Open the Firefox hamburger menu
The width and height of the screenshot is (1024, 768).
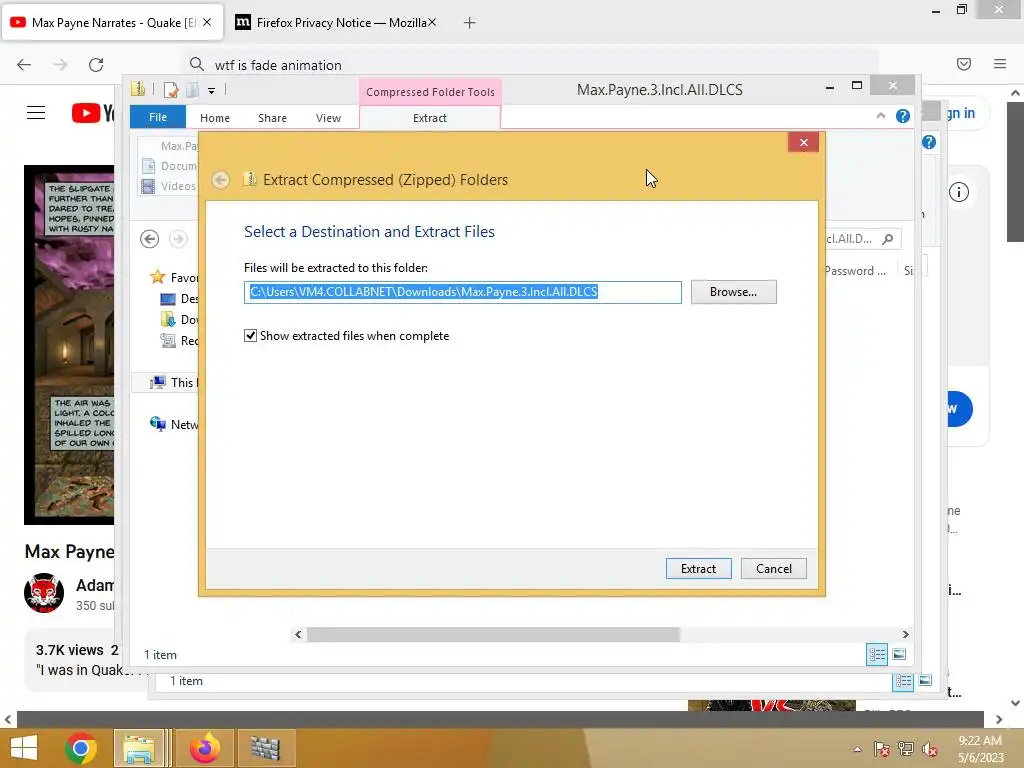(x=999, y=63)
